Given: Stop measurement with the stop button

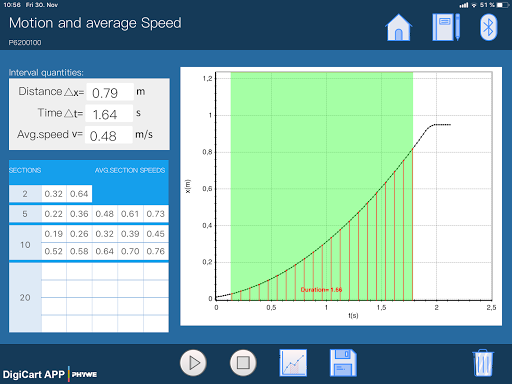Looking at the screenshot, I should 243,363.
